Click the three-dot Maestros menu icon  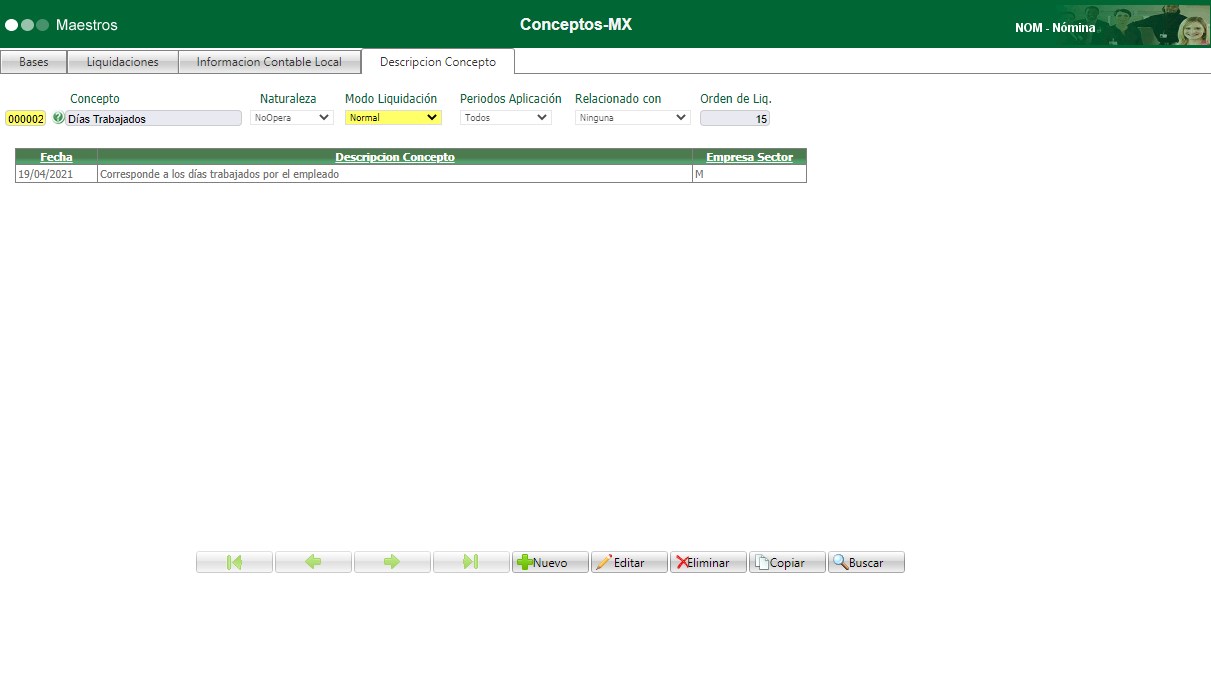[27, 25]
